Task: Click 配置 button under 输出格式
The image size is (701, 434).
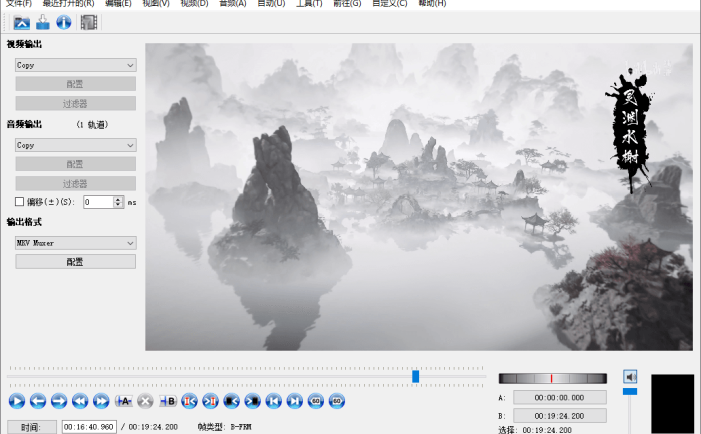Action: click(76, 262)
